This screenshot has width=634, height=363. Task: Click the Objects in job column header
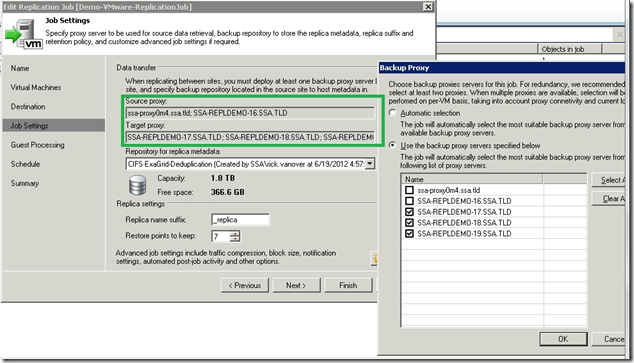569,49
